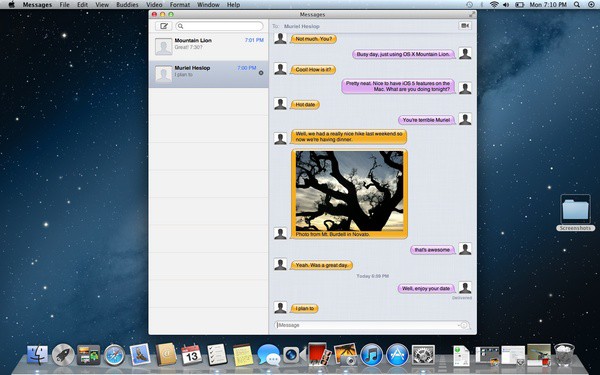
Task: Open the File menu
Action: (x=64, y=5)
